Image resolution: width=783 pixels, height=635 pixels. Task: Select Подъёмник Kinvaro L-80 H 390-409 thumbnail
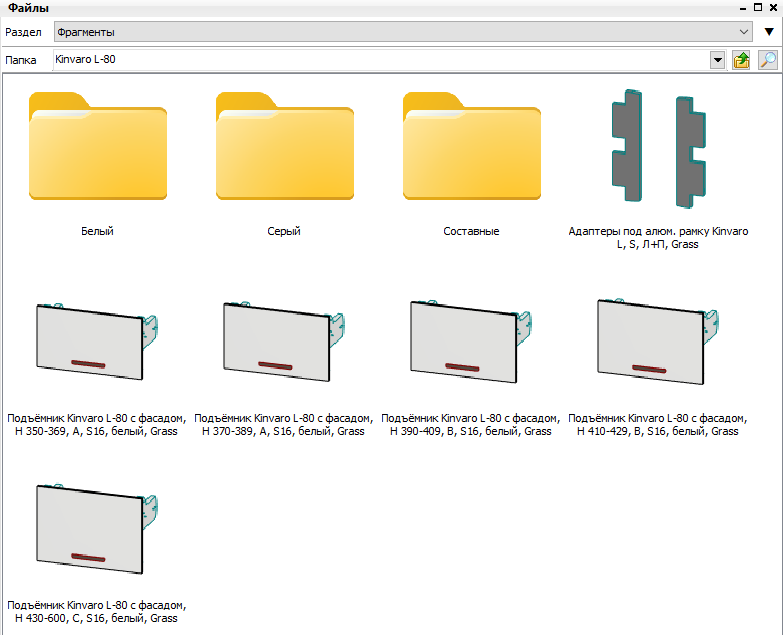click(x=471, y=342)
